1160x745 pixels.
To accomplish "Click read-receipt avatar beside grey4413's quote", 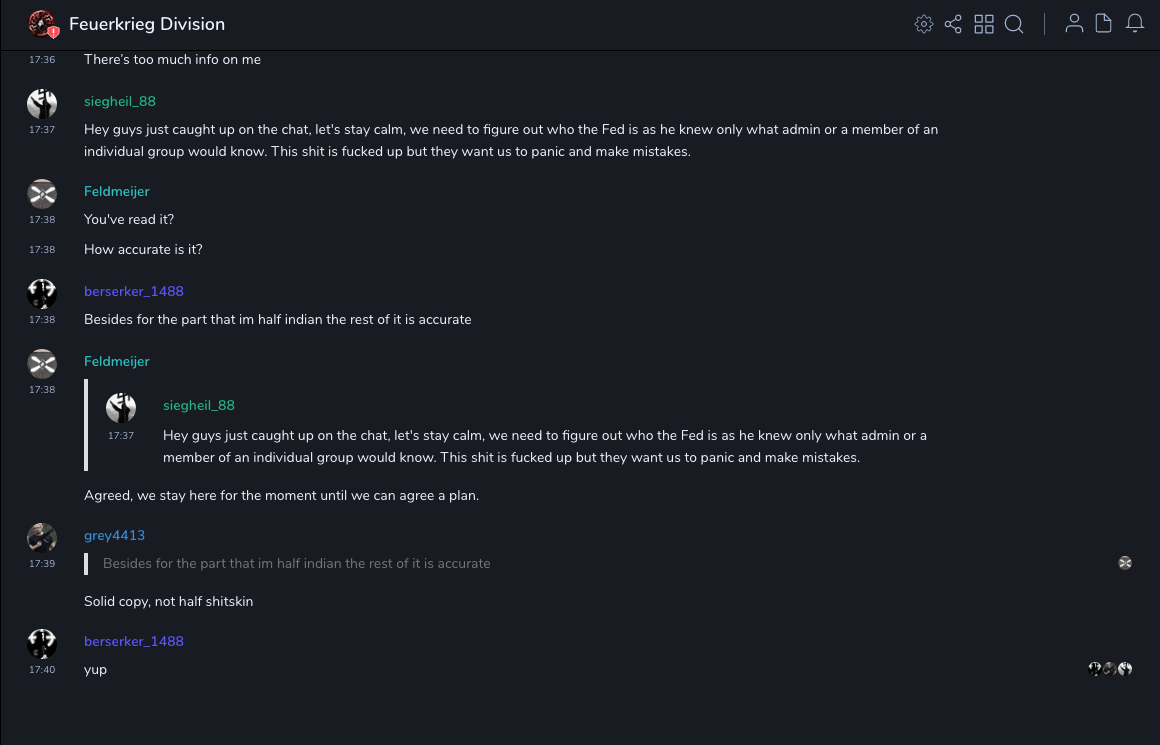I will (x=1125, y=563).
